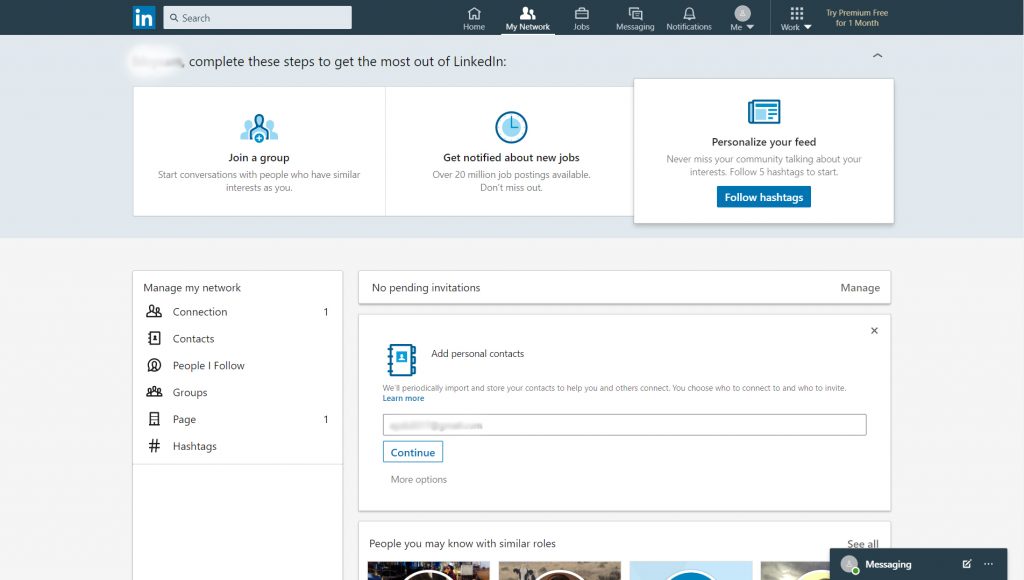Click the email address input field
Viewport: 1024px width, 580px height.
(x=624, y=425)
